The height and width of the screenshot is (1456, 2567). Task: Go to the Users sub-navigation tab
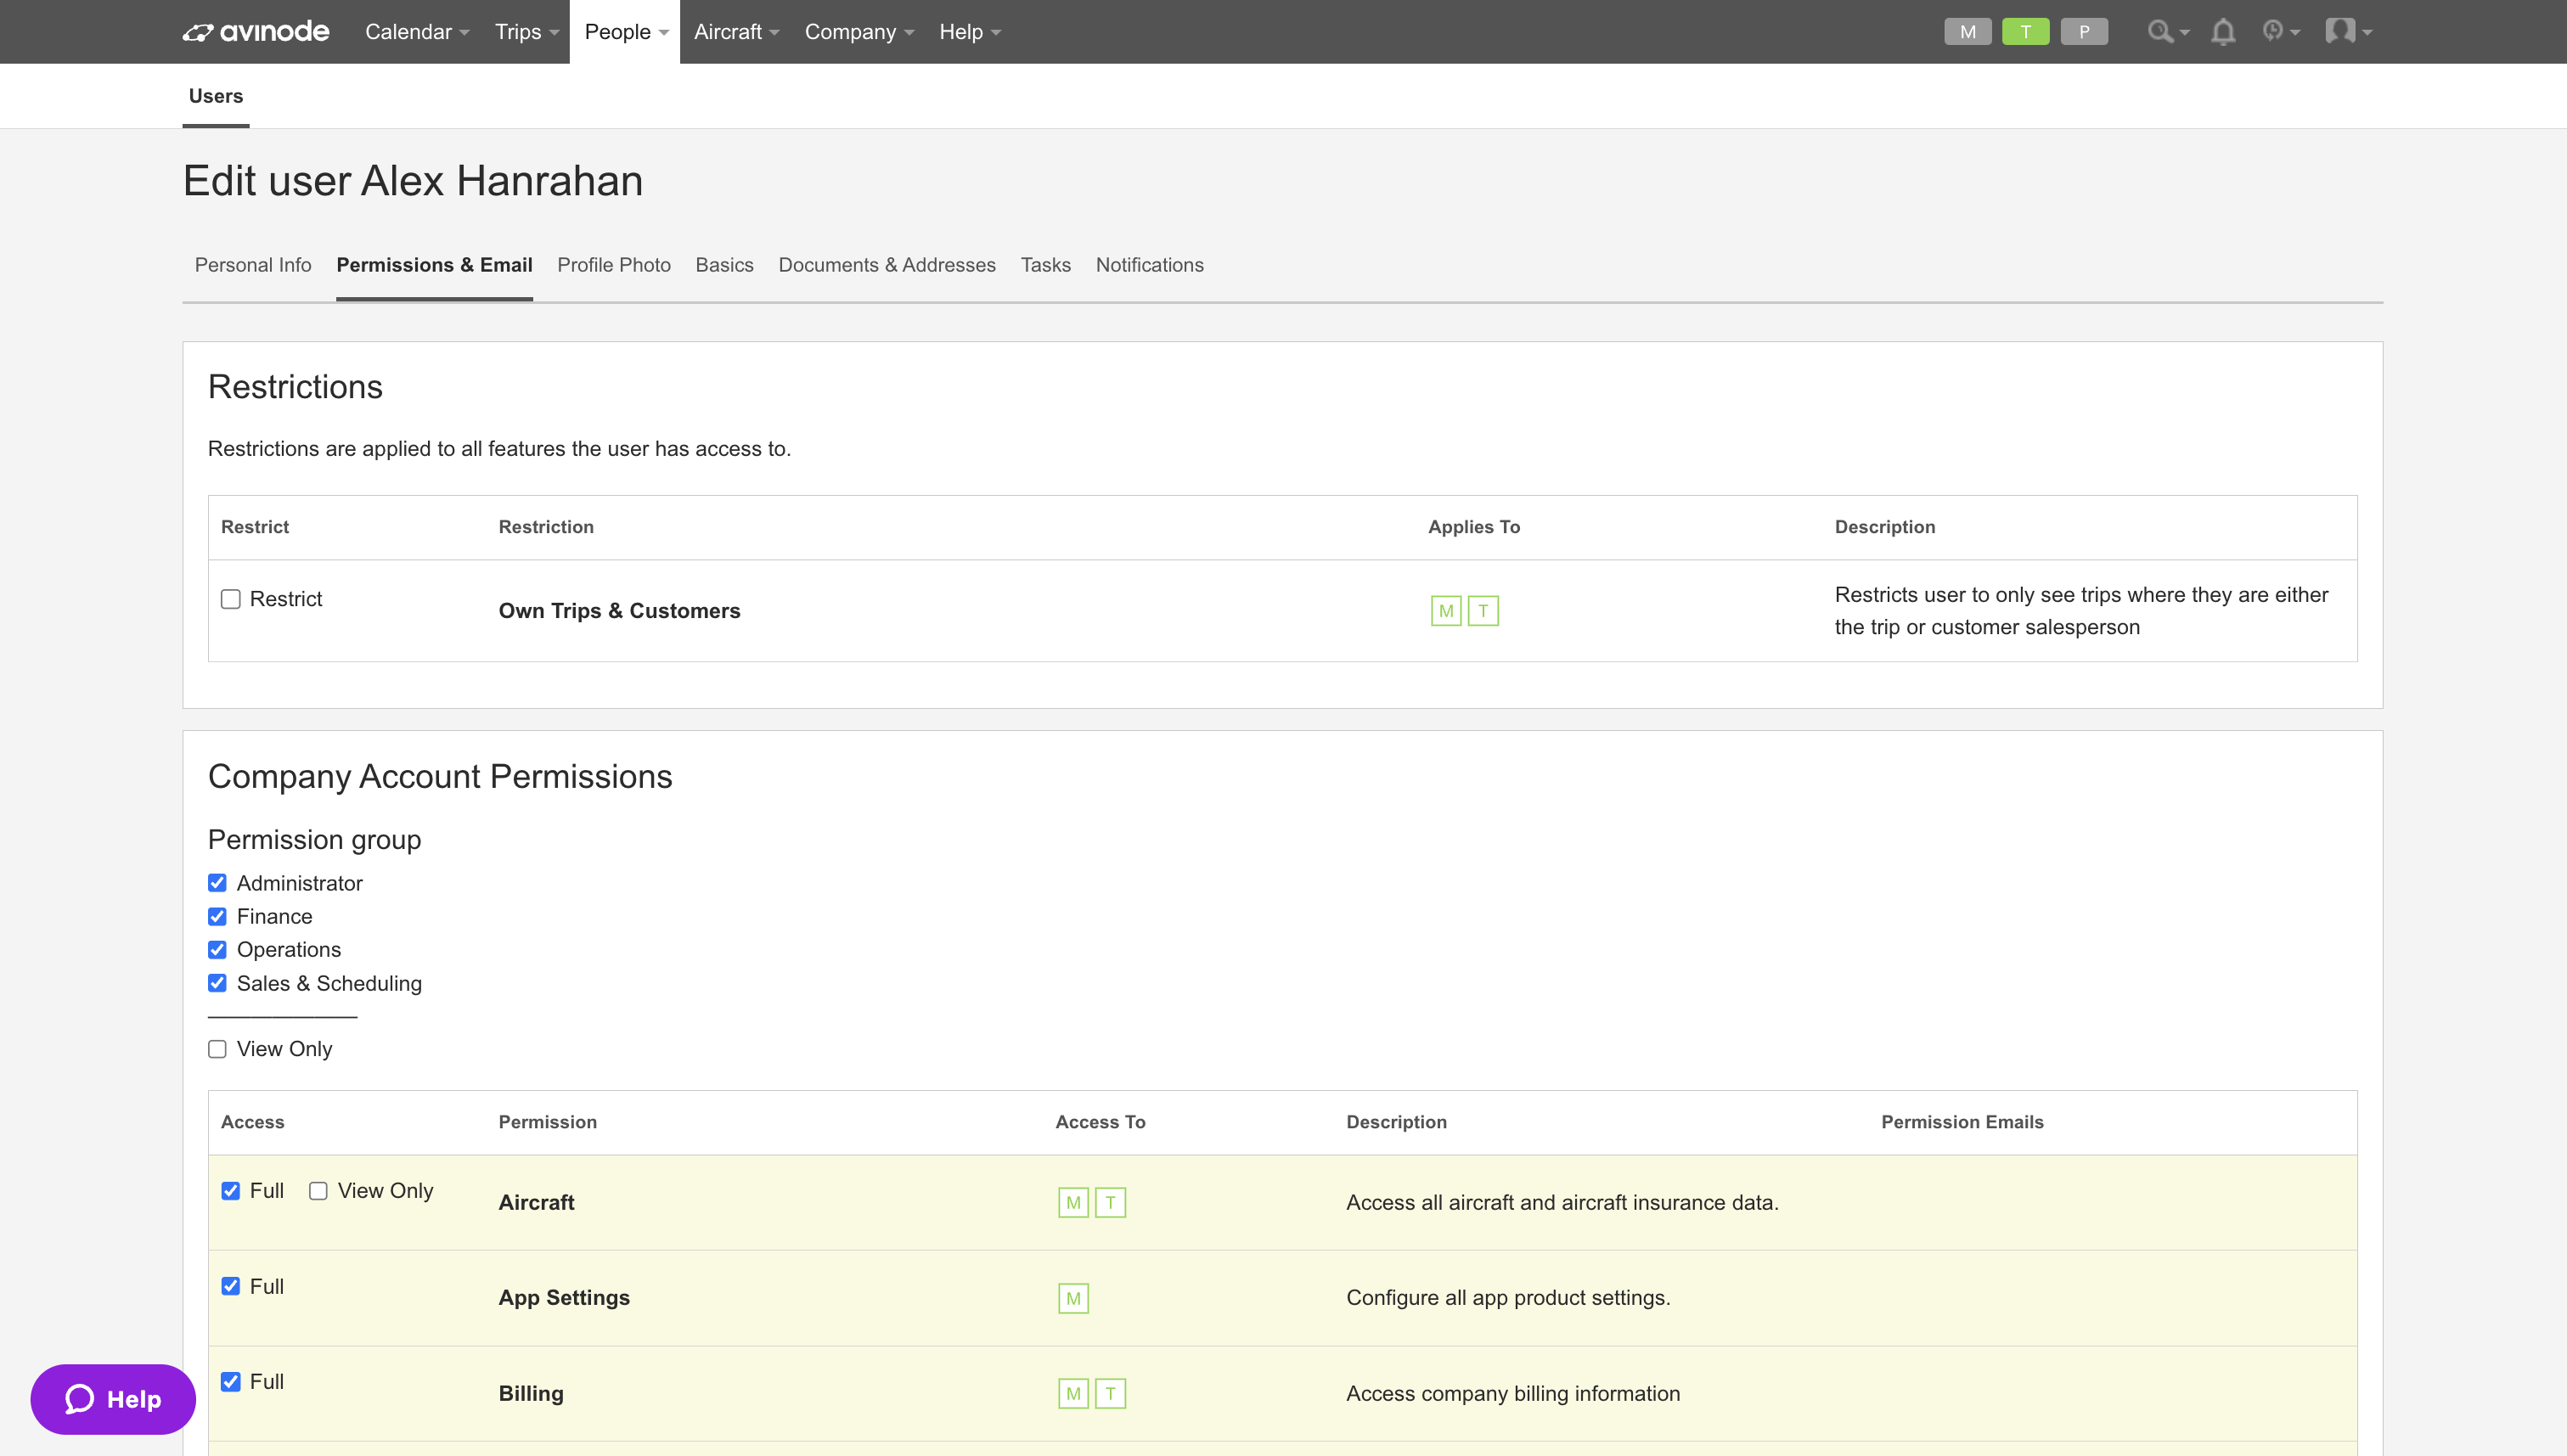[x=216, y=96]
